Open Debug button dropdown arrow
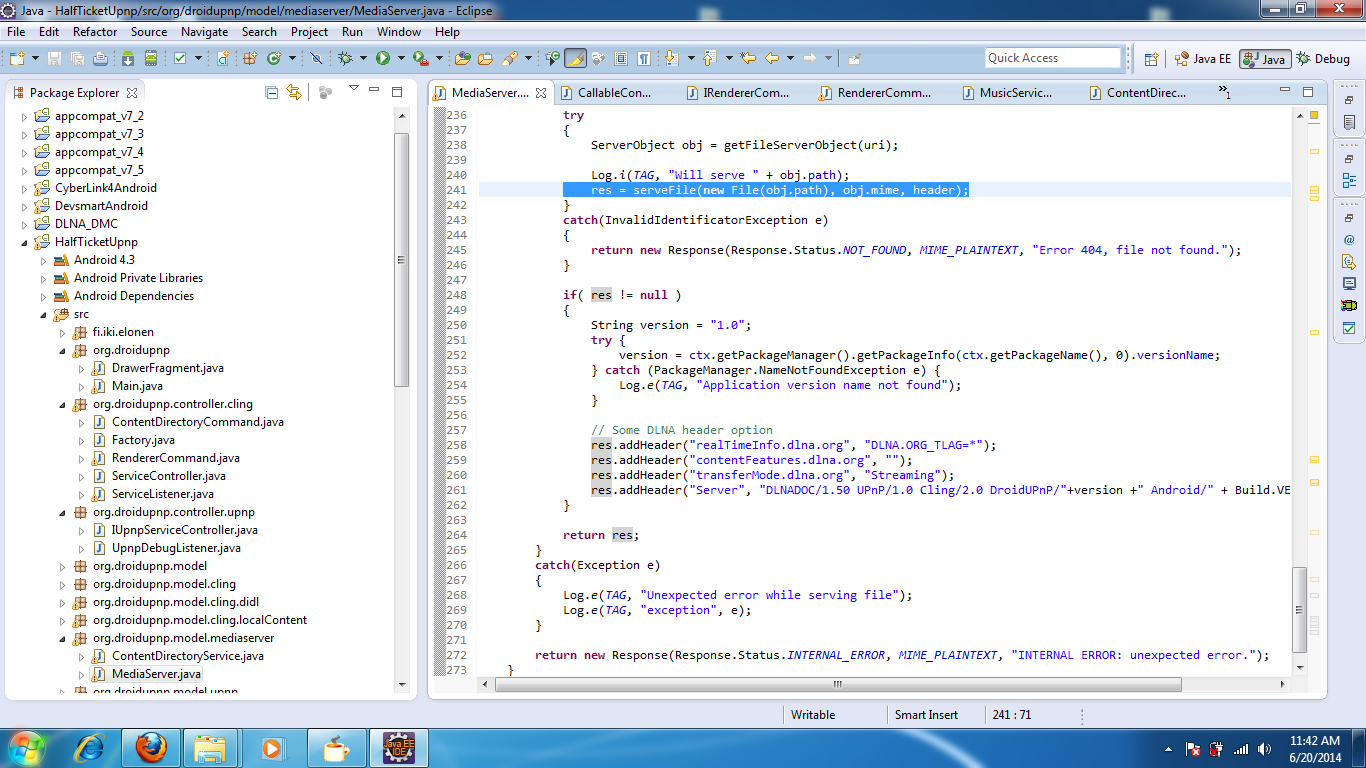The height and width of the screenshot is (768, 1366). [363, 58]
